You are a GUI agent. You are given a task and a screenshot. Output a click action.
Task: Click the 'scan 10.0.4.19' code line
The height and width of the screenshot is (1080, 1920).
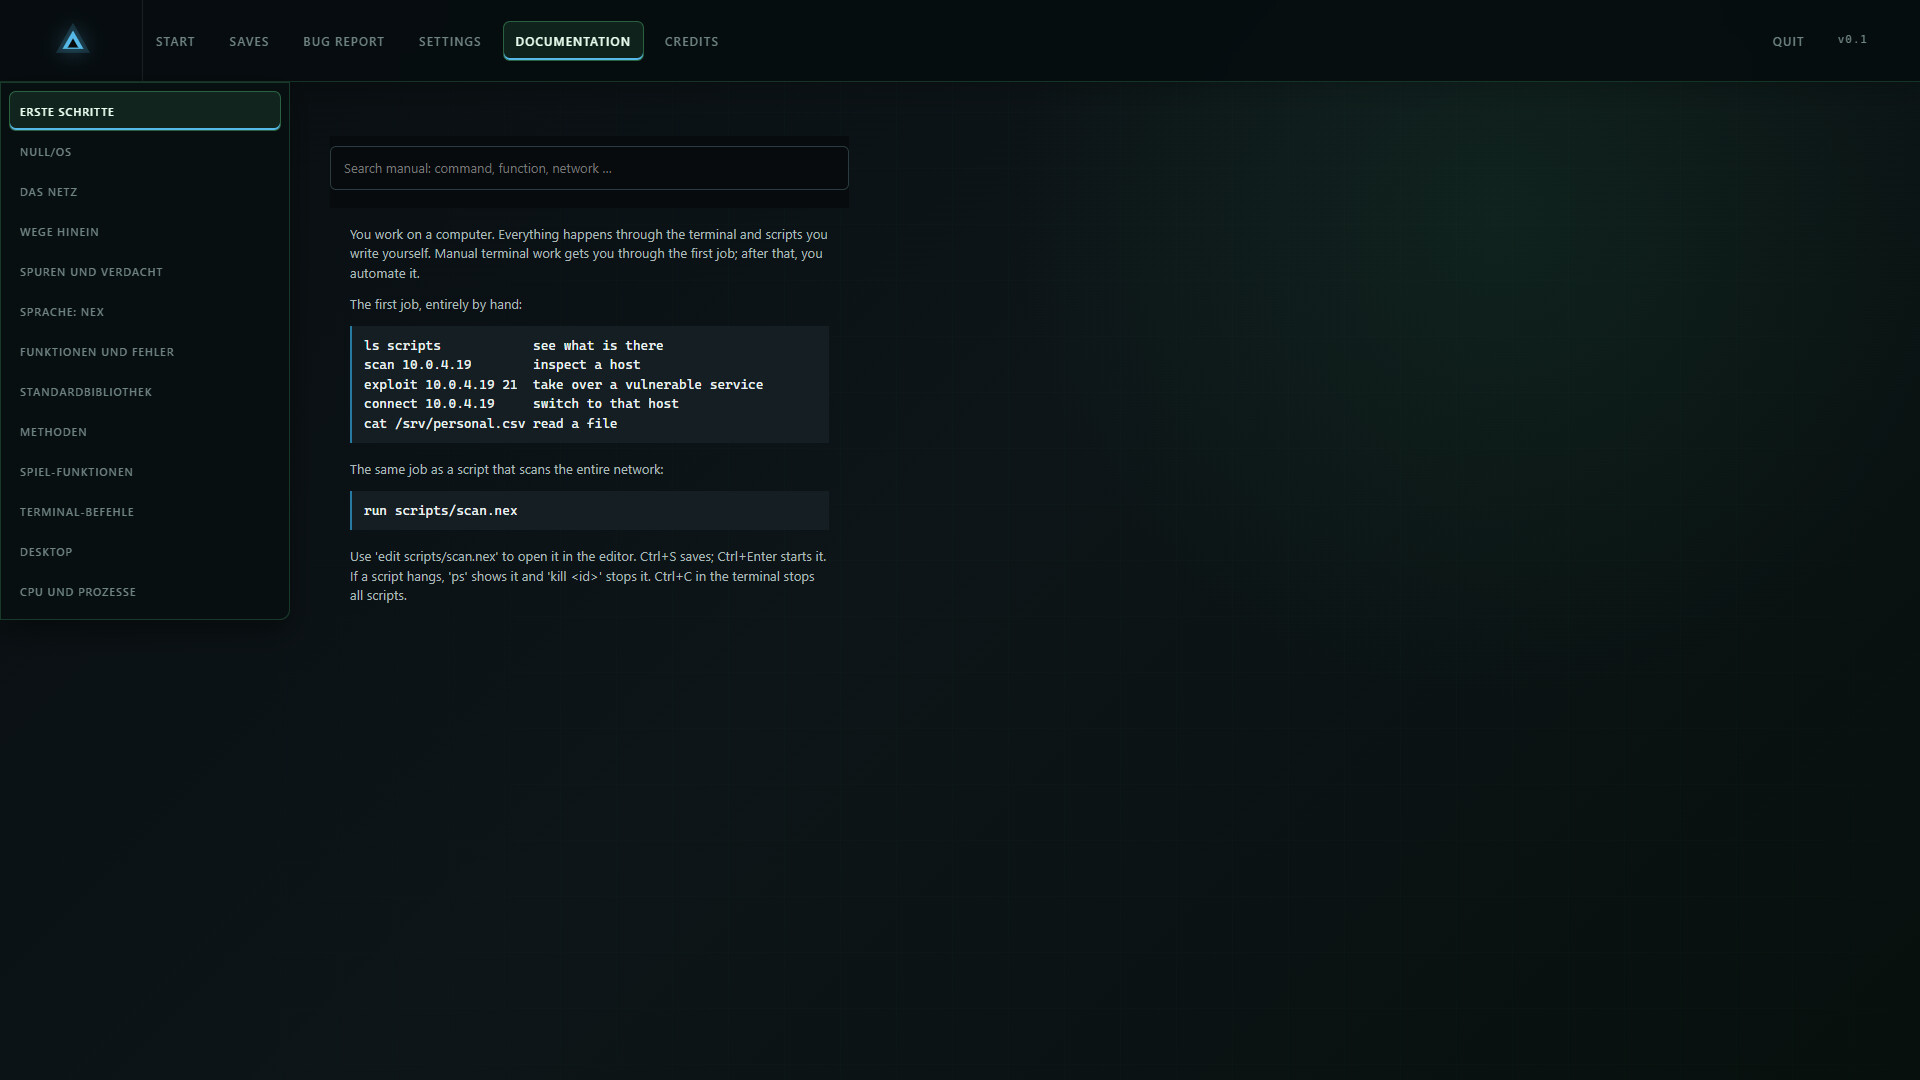coord(502,365)
